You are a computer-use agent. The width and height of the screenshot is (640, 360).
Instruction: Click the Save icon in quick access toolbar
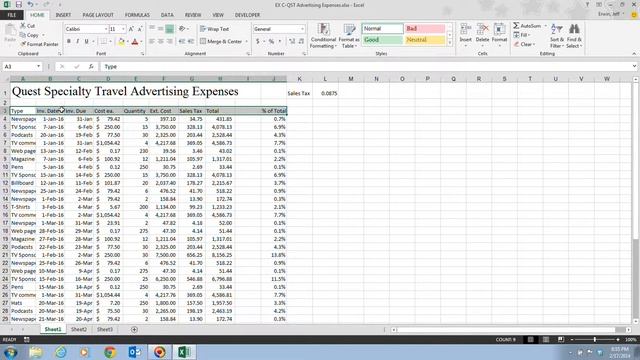(x=19, y=4)
